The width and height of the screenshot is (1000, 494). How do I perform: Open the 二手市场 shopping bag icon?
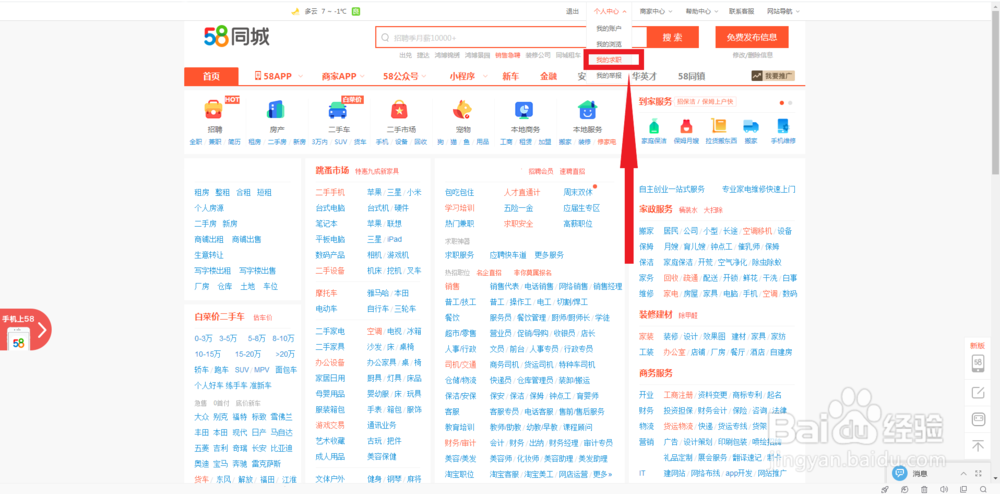(400, 110)
